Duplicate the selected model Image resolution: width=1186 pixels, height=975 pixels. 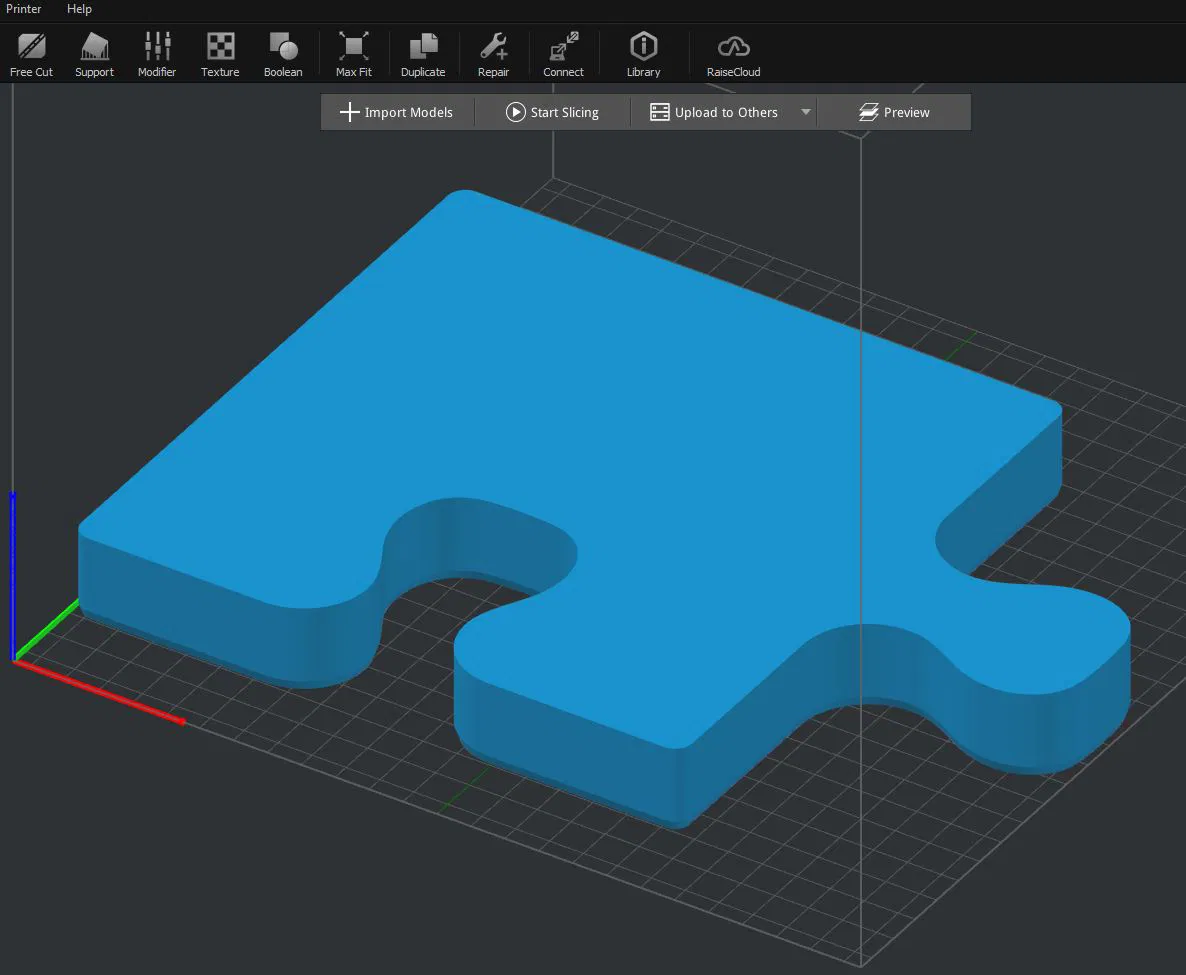point(423,54)
